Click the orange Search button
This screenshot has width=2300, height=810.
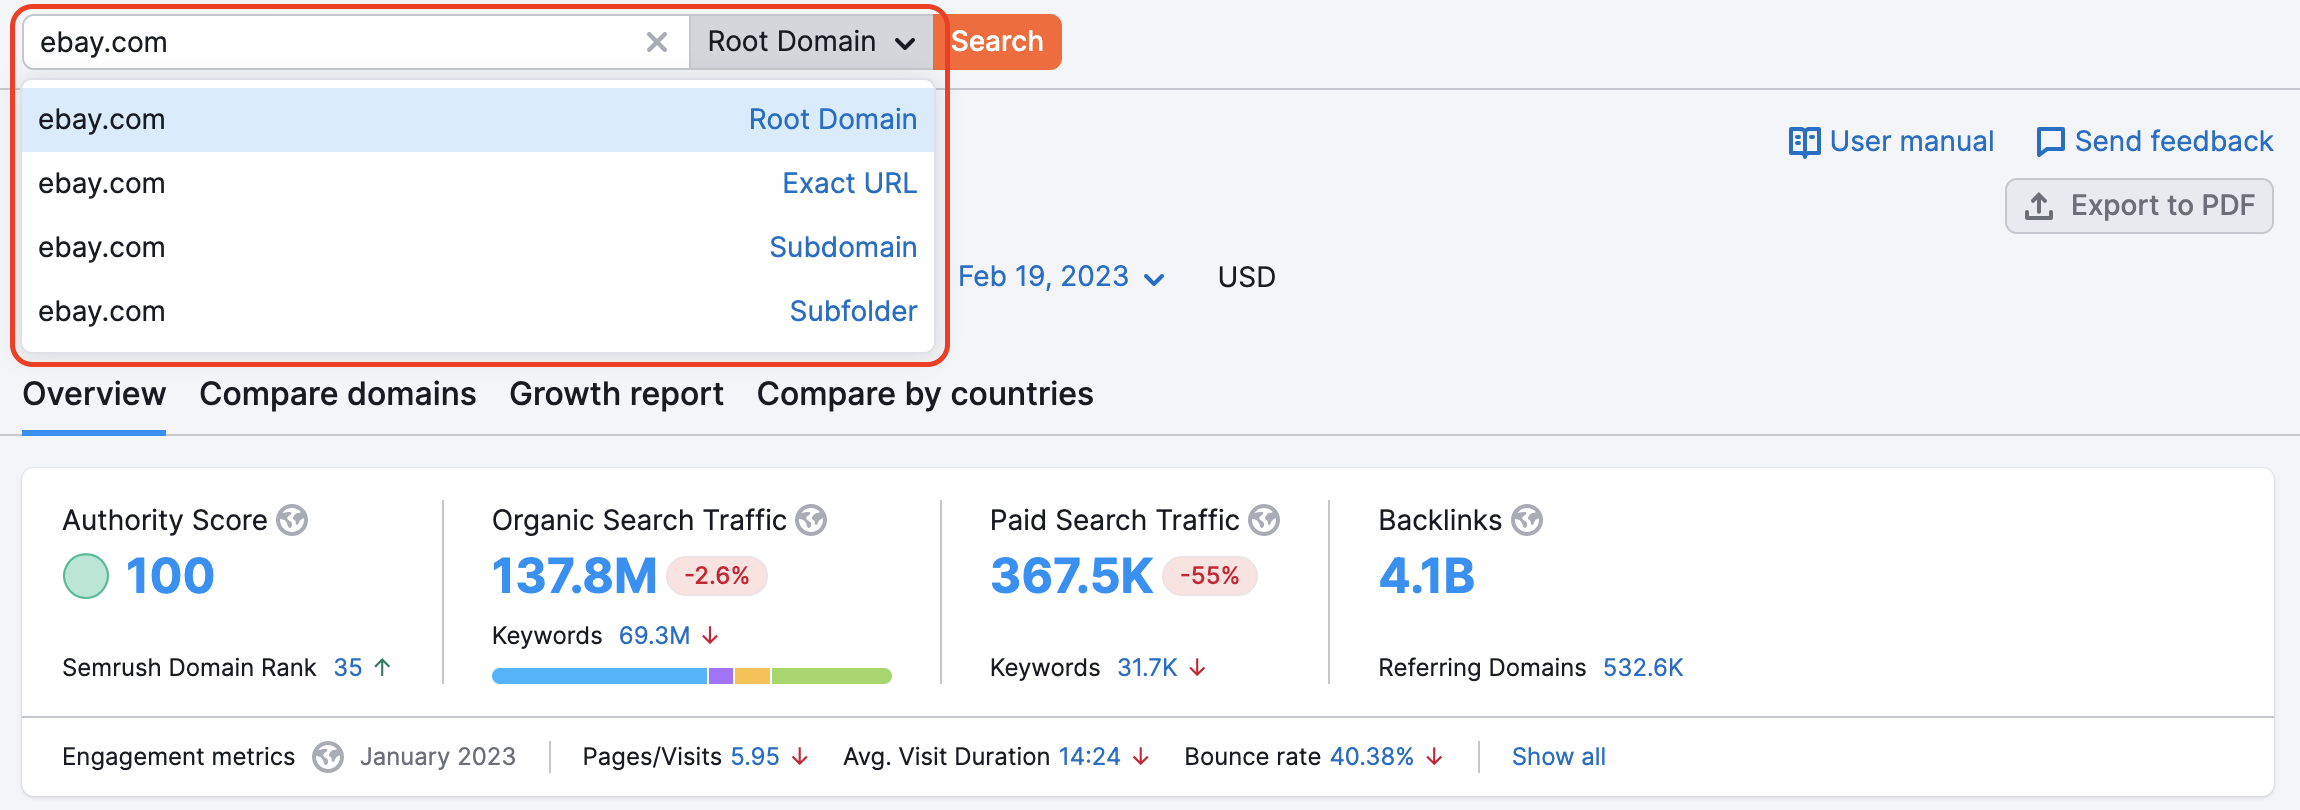click(997, 42)
